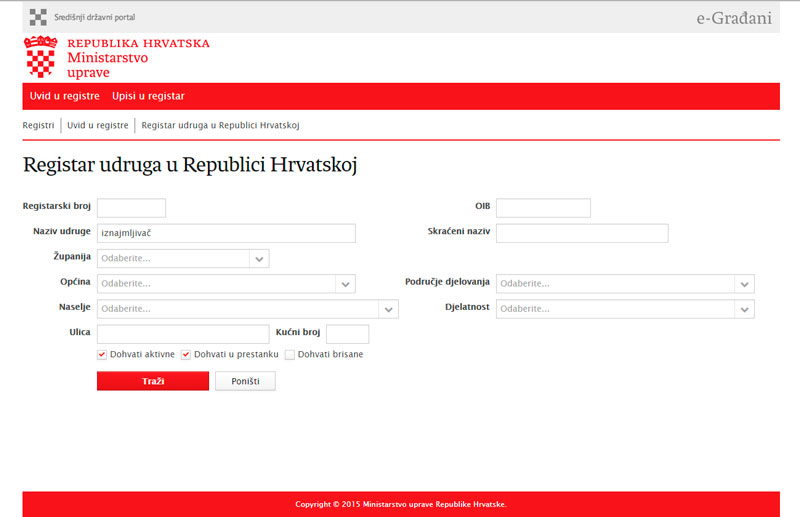Click the Registarski broj input field
The width and height of the screenshot is (800, 517).
click(131, 208)
